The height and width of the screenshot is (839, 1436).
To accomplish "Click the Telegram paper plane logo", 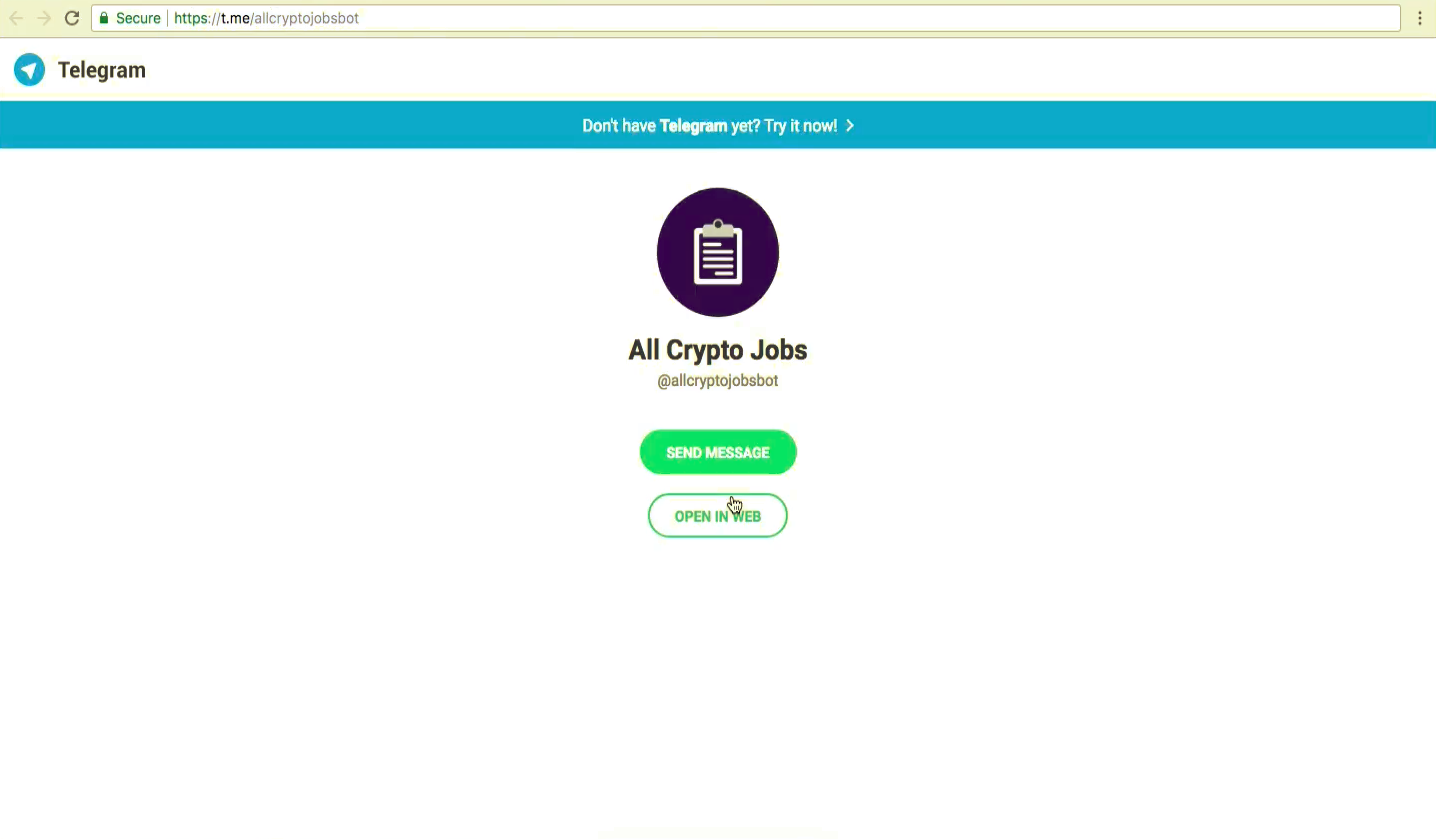I will [29, 68].
